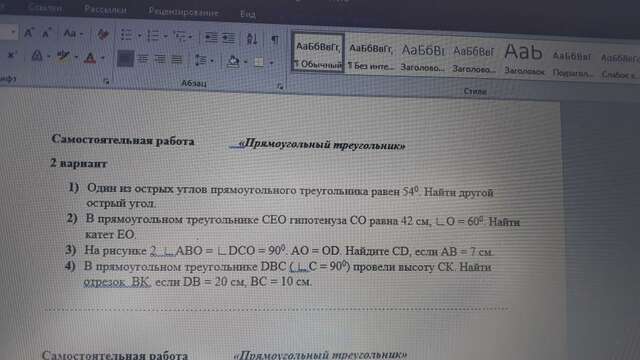Apply the Без интервала style
The height and width of the screenshot is (360, 640).
pos(371,56)
